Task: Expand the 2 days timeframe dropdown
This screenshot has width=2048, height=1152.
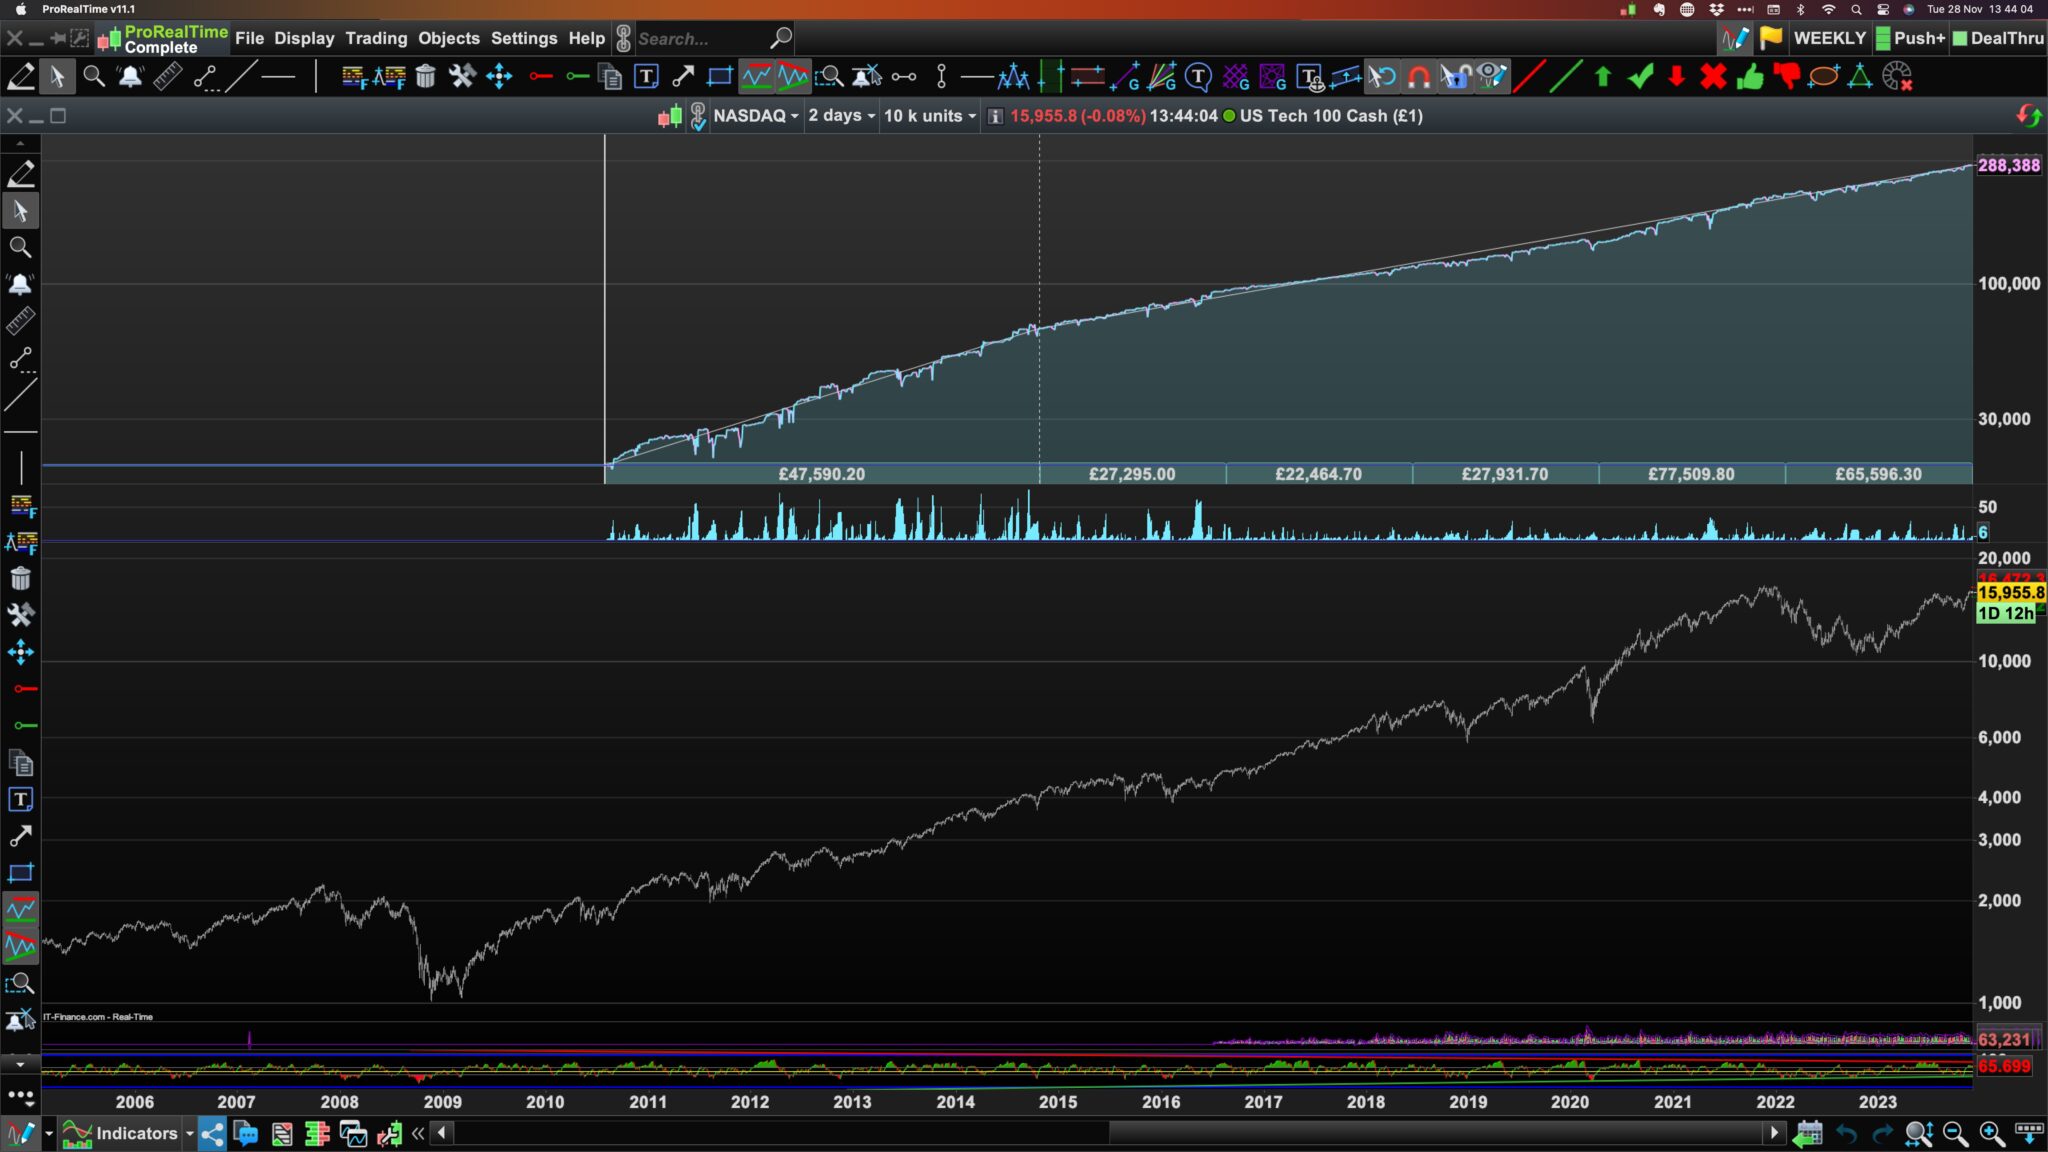Action: pyautogui.click(x=842, y=116)
